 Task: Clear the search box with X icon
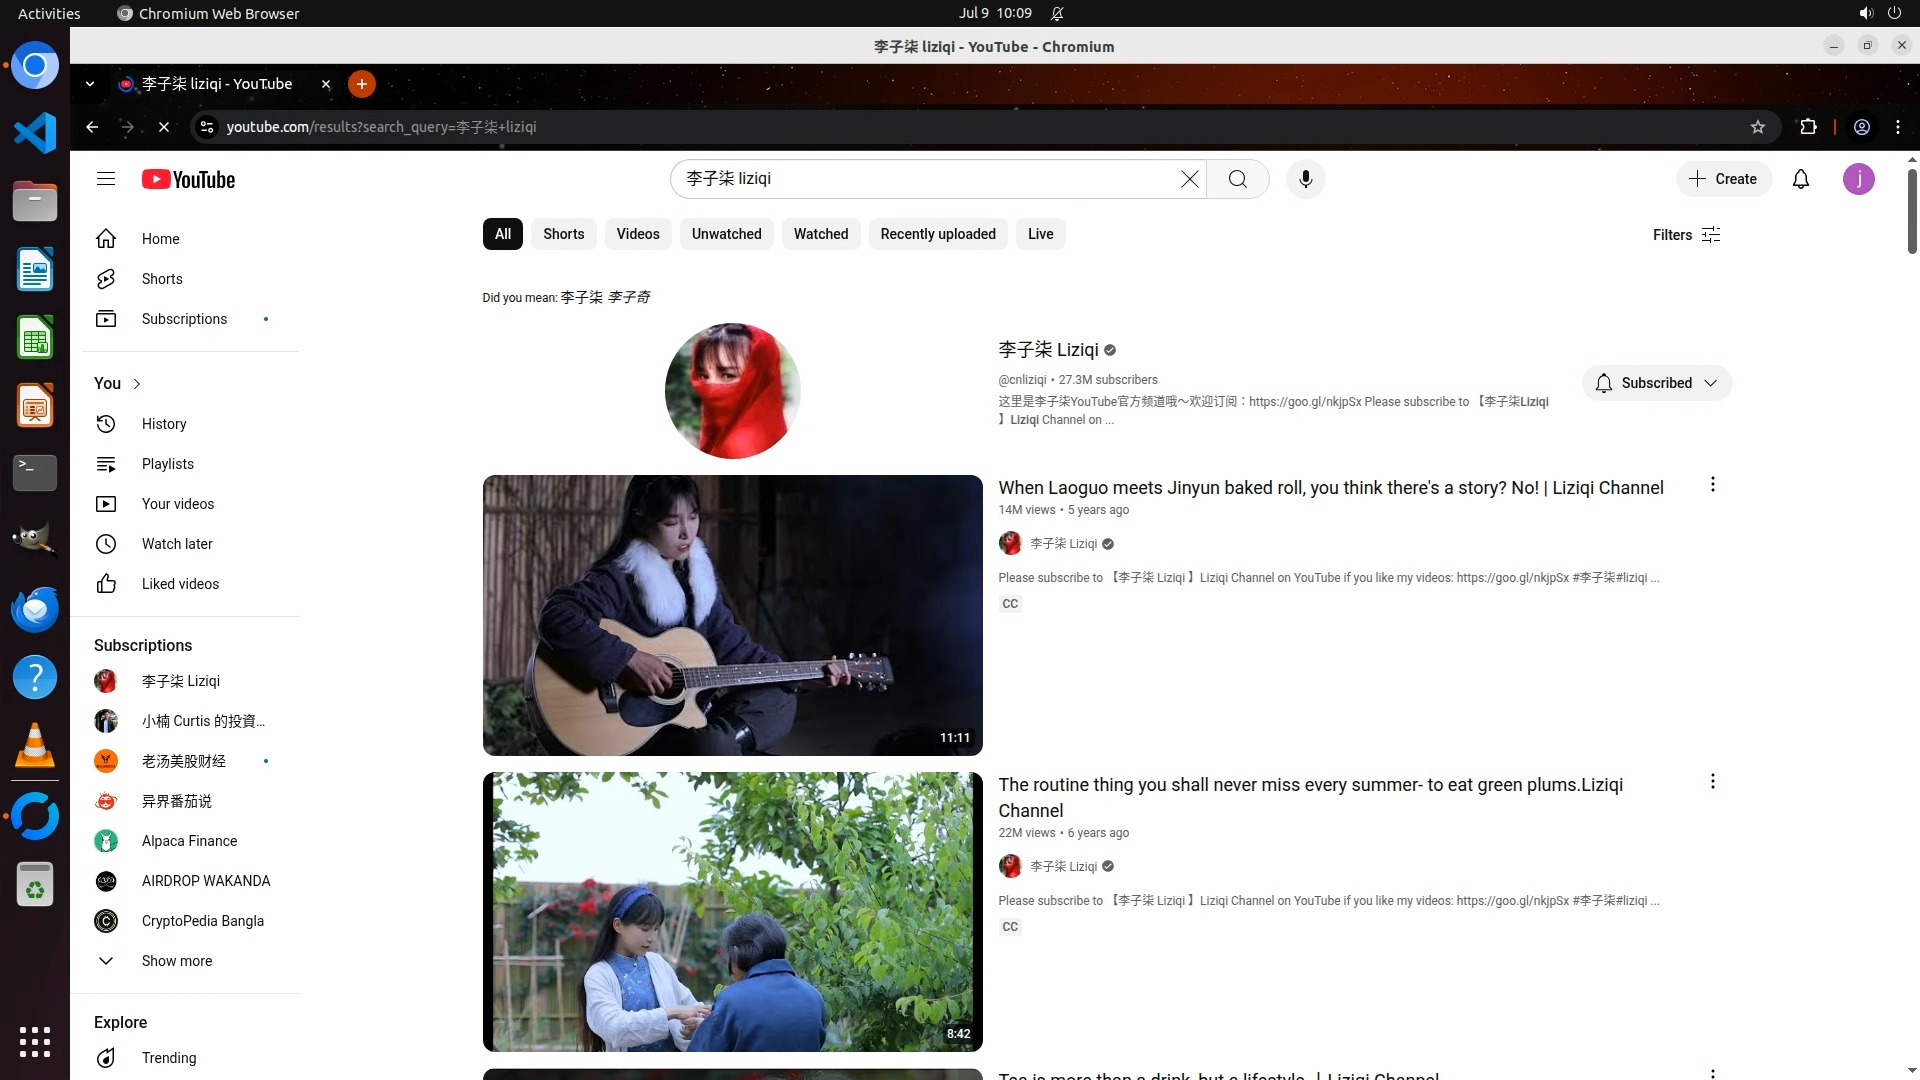1189,179
